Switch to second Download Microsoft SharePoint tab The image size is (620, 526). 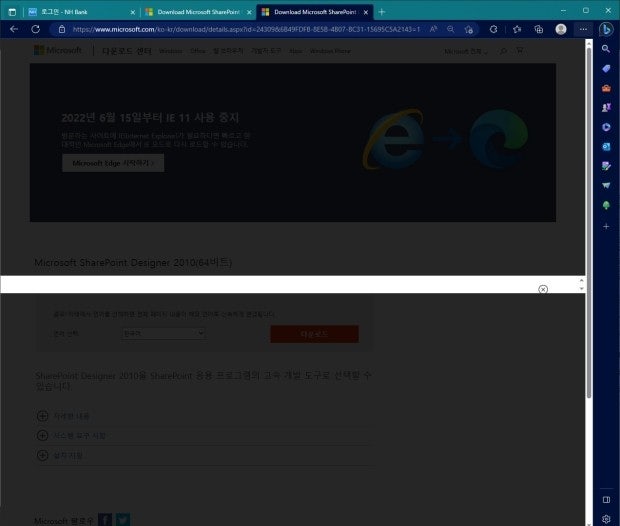coord(199,12)
